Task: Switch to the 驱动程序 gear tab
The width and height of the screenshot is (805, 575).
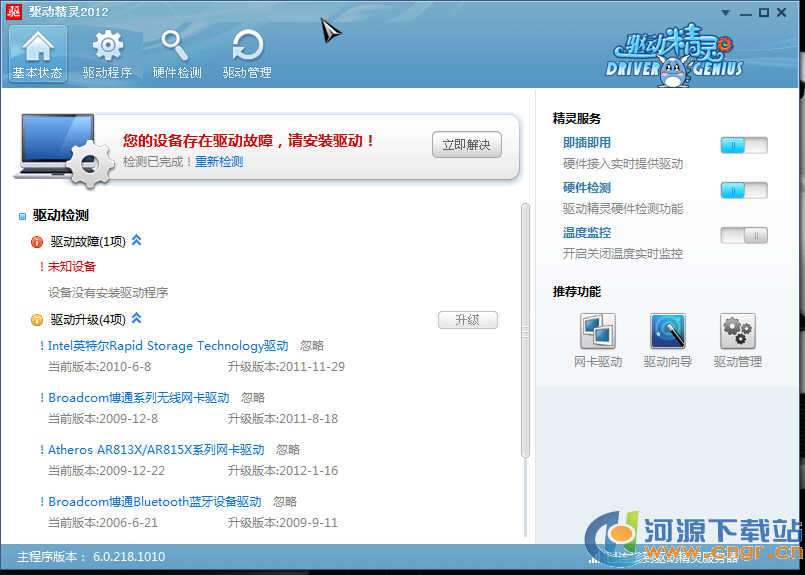Action: [107, 54]
